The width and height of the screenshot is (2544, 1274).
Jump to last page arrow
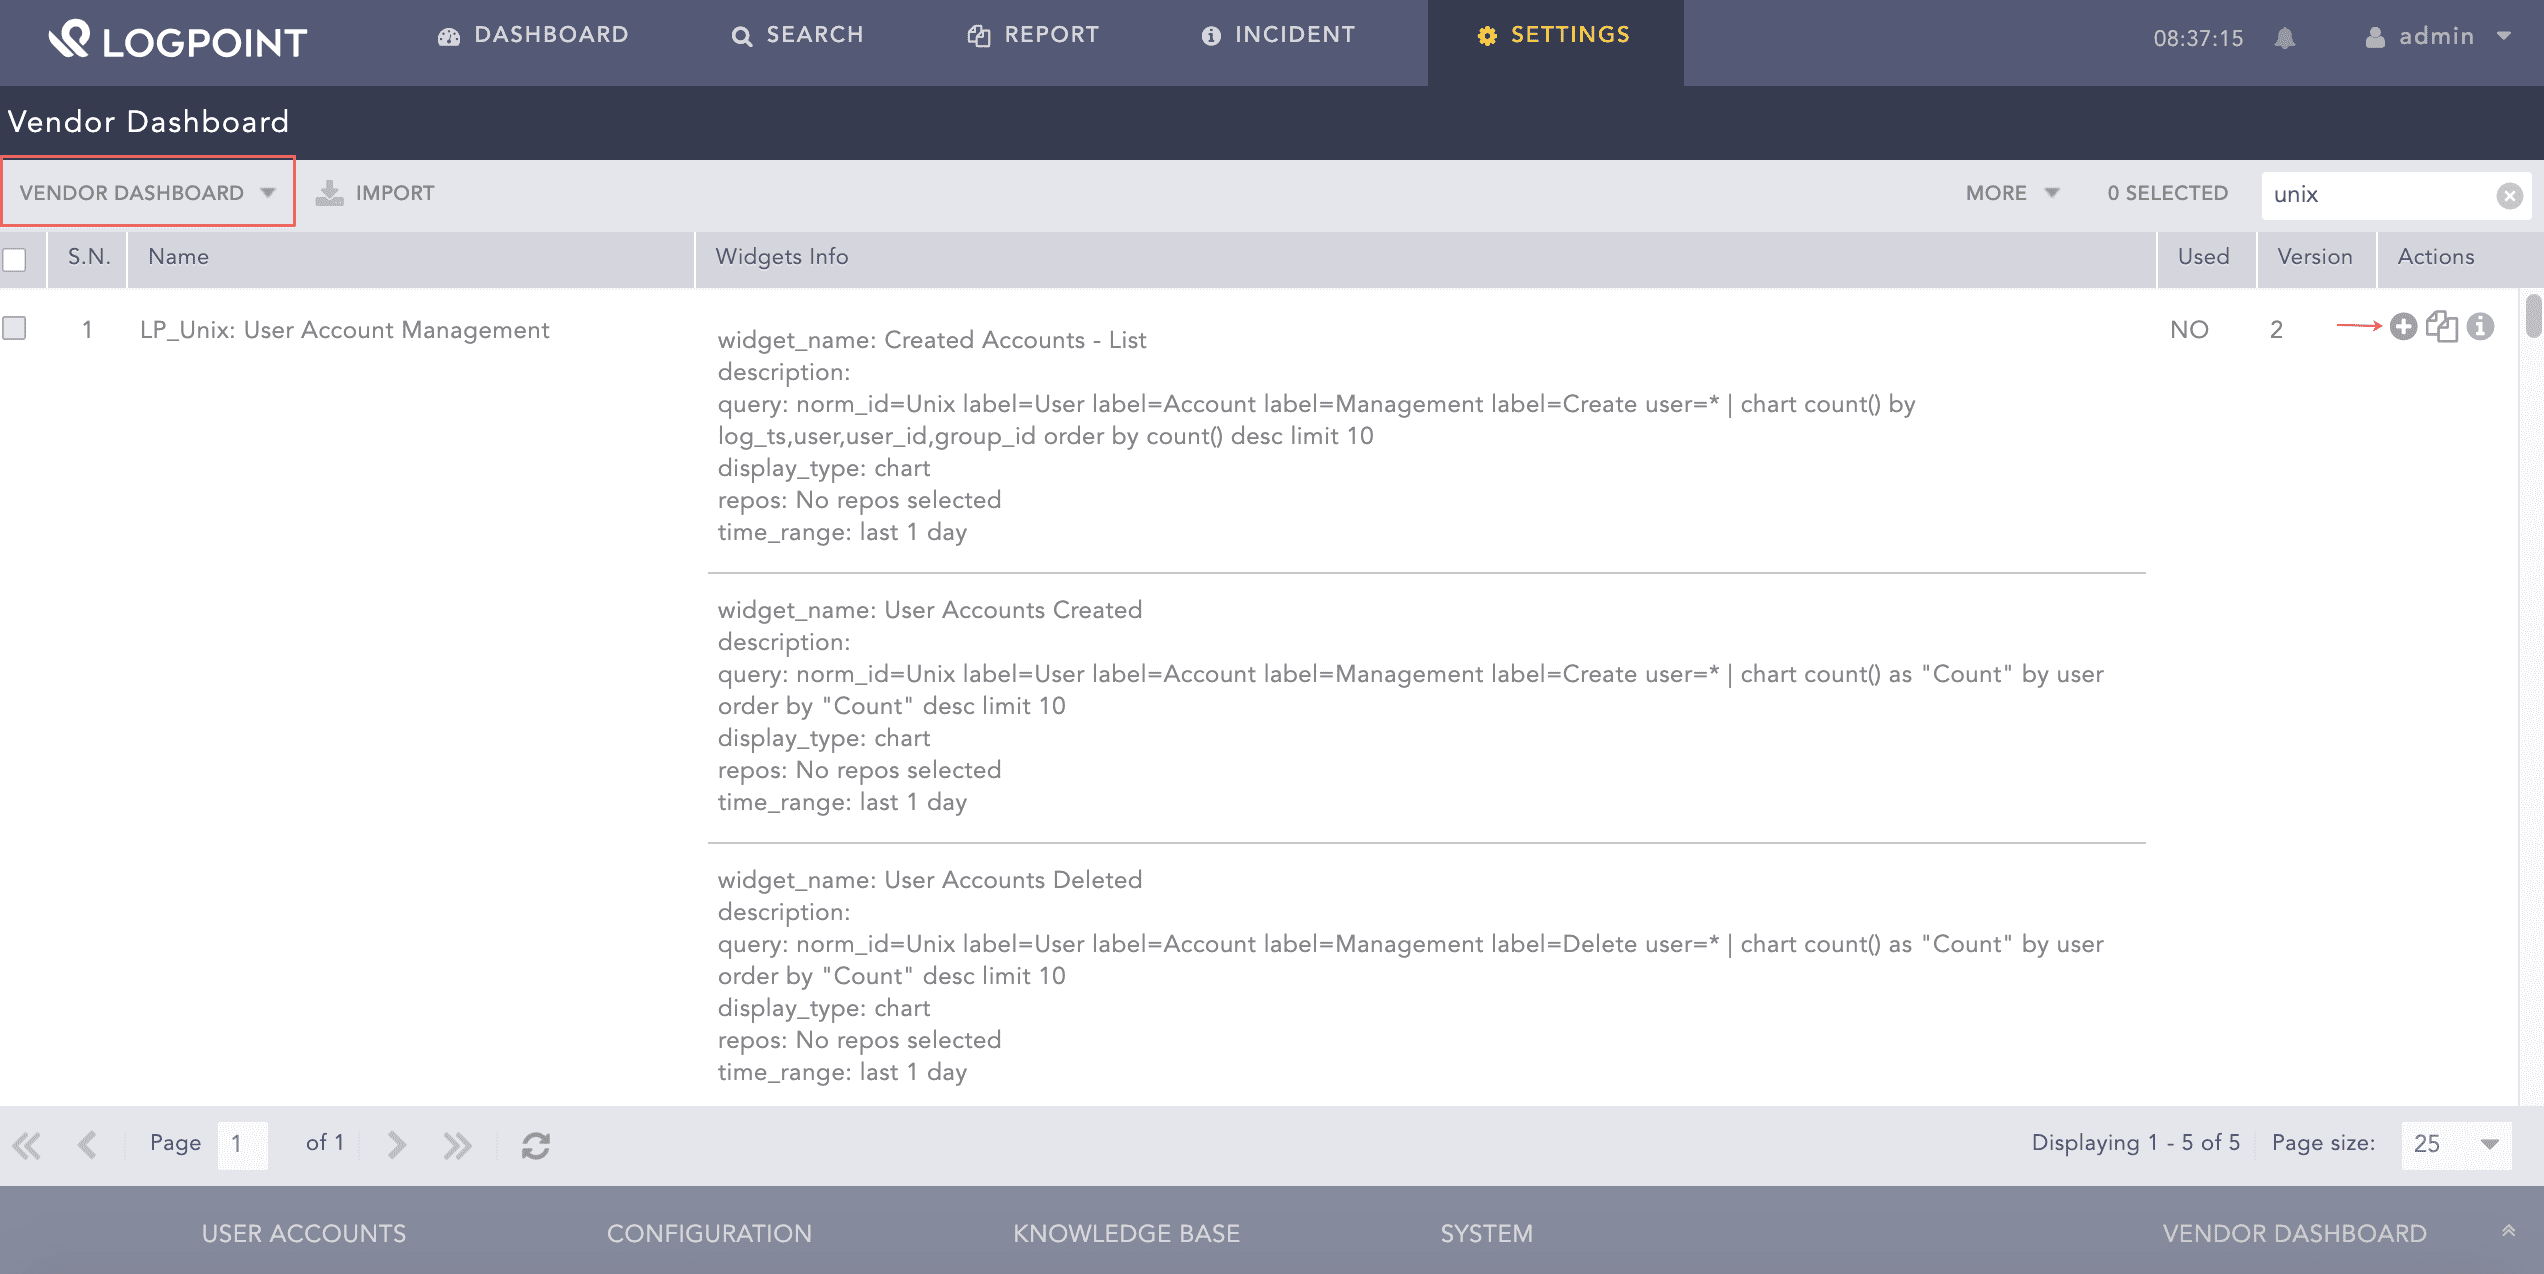[x=457, y=1145]
